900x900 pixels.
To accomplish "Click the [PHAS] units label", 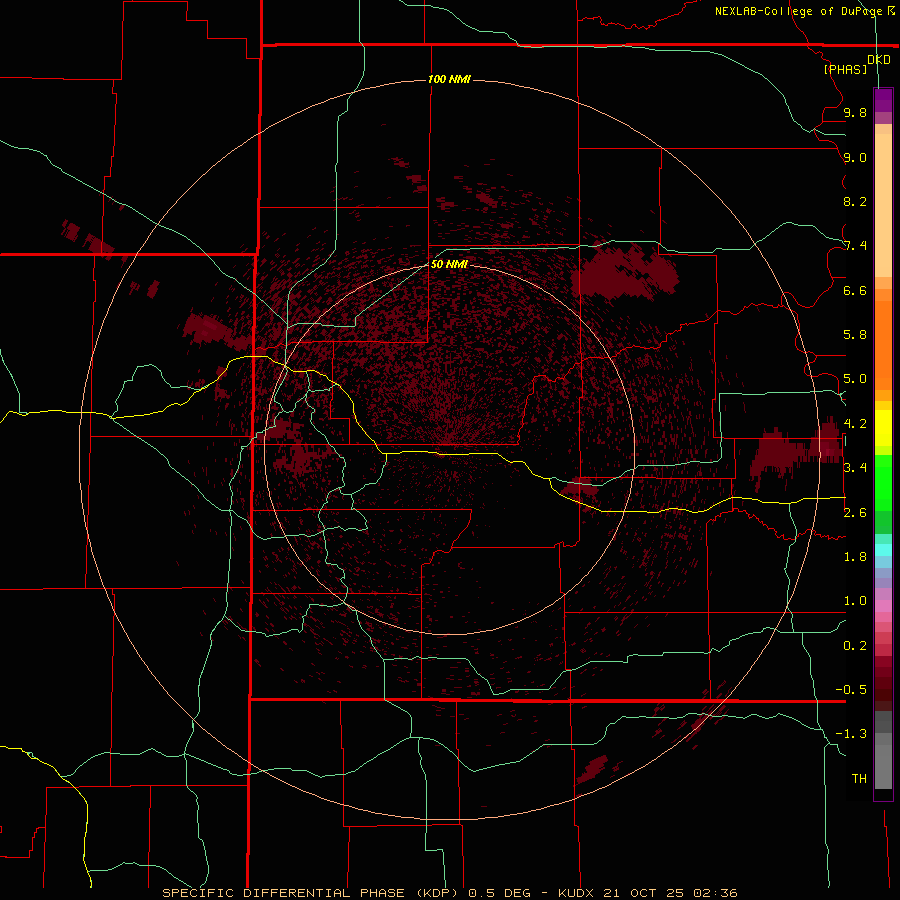I will (845, 69).
